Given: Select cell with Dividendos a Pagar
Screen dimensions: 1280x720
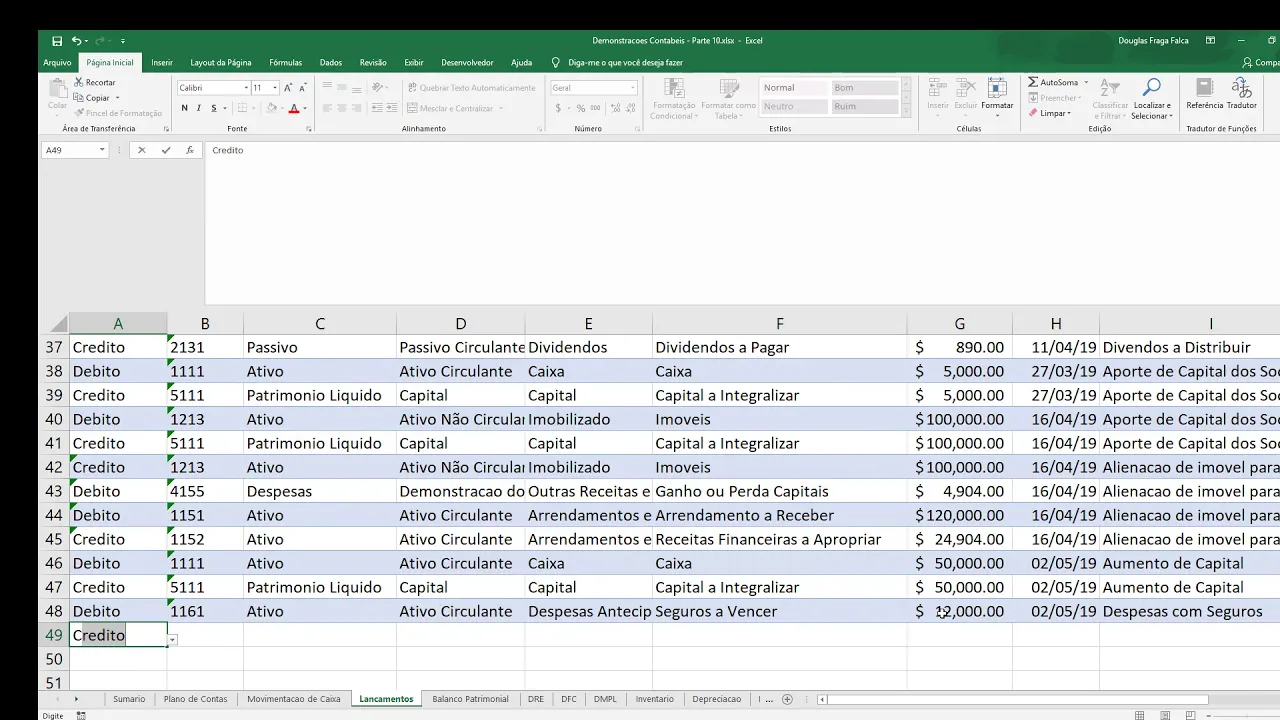Looking at the screenshot, I should coord(780,347).
